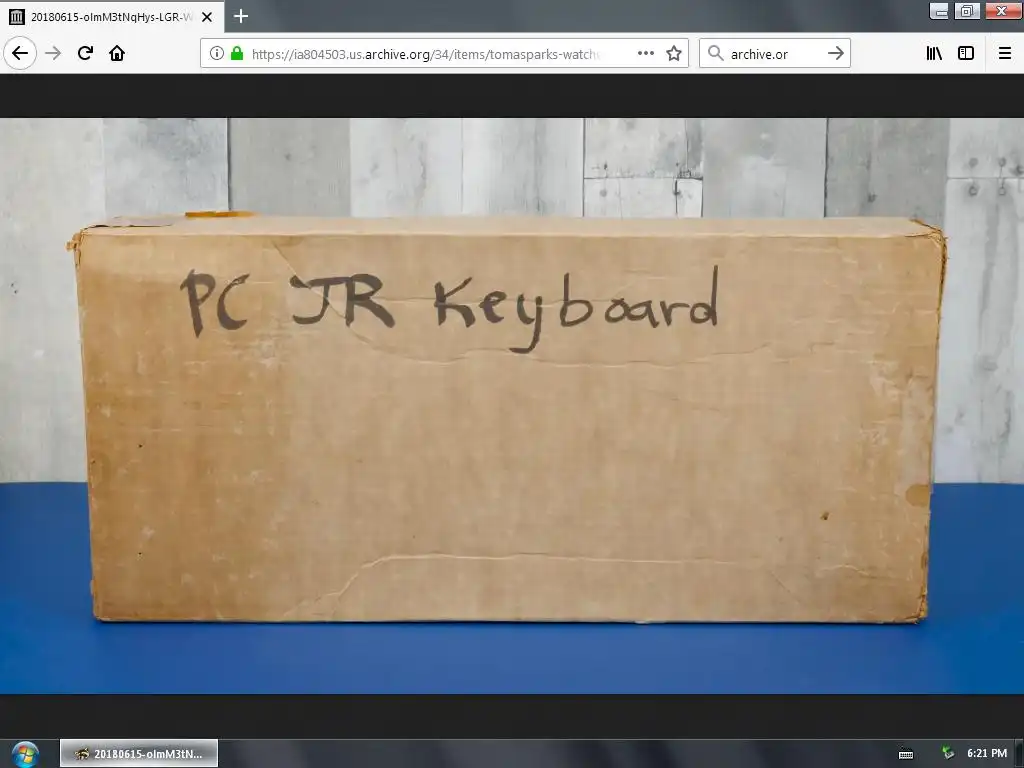Toggle the sidebar view

pyautogui.click(x=966, y=54)
